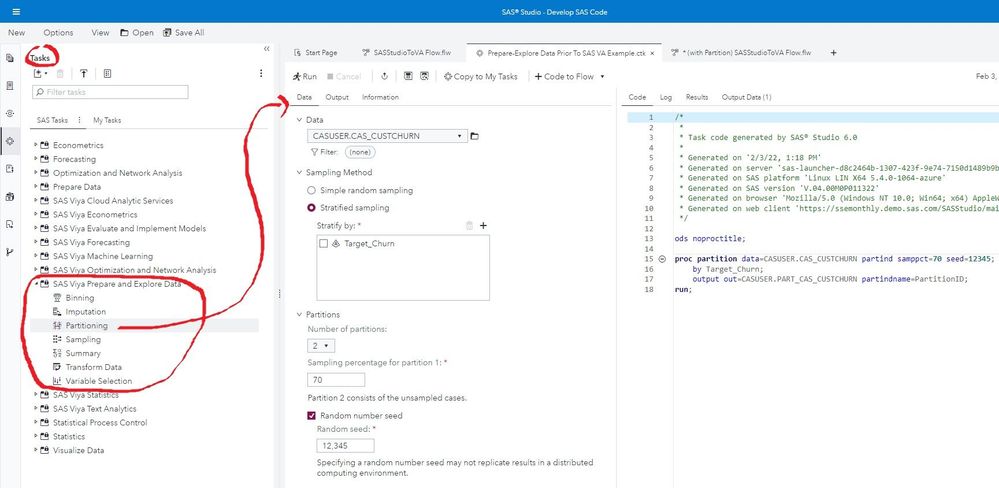Expand the Econometrics task folder
Viewport: 999px width, 488px height.
point(36,145)
